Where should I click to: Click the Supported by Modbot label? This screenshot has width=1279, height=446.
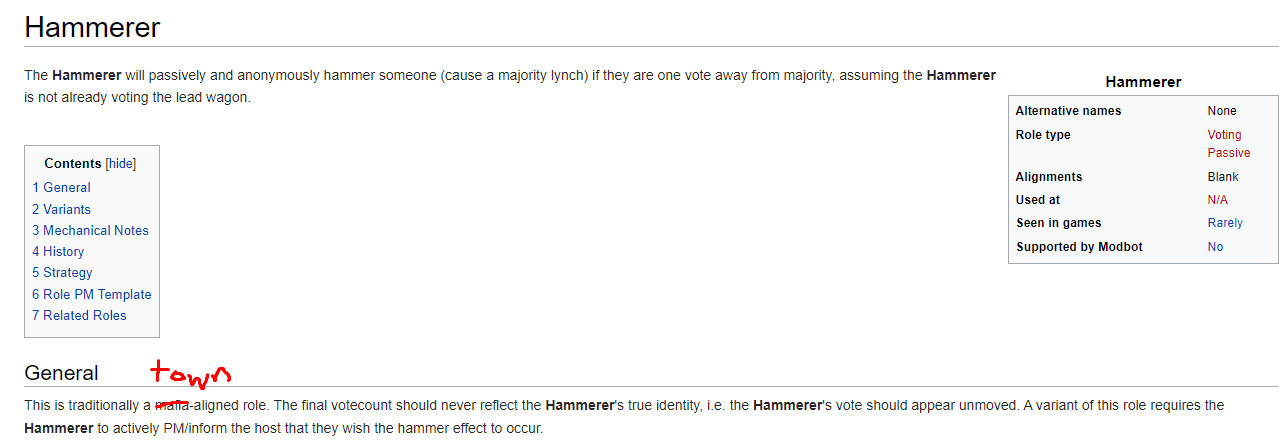(1079, 247)
